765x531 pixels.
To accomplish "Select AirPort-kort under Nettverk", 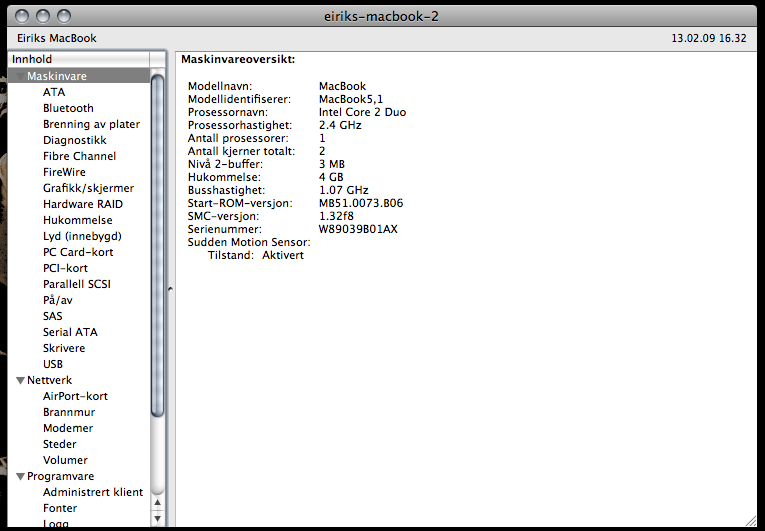I will (x=75, y=396).
